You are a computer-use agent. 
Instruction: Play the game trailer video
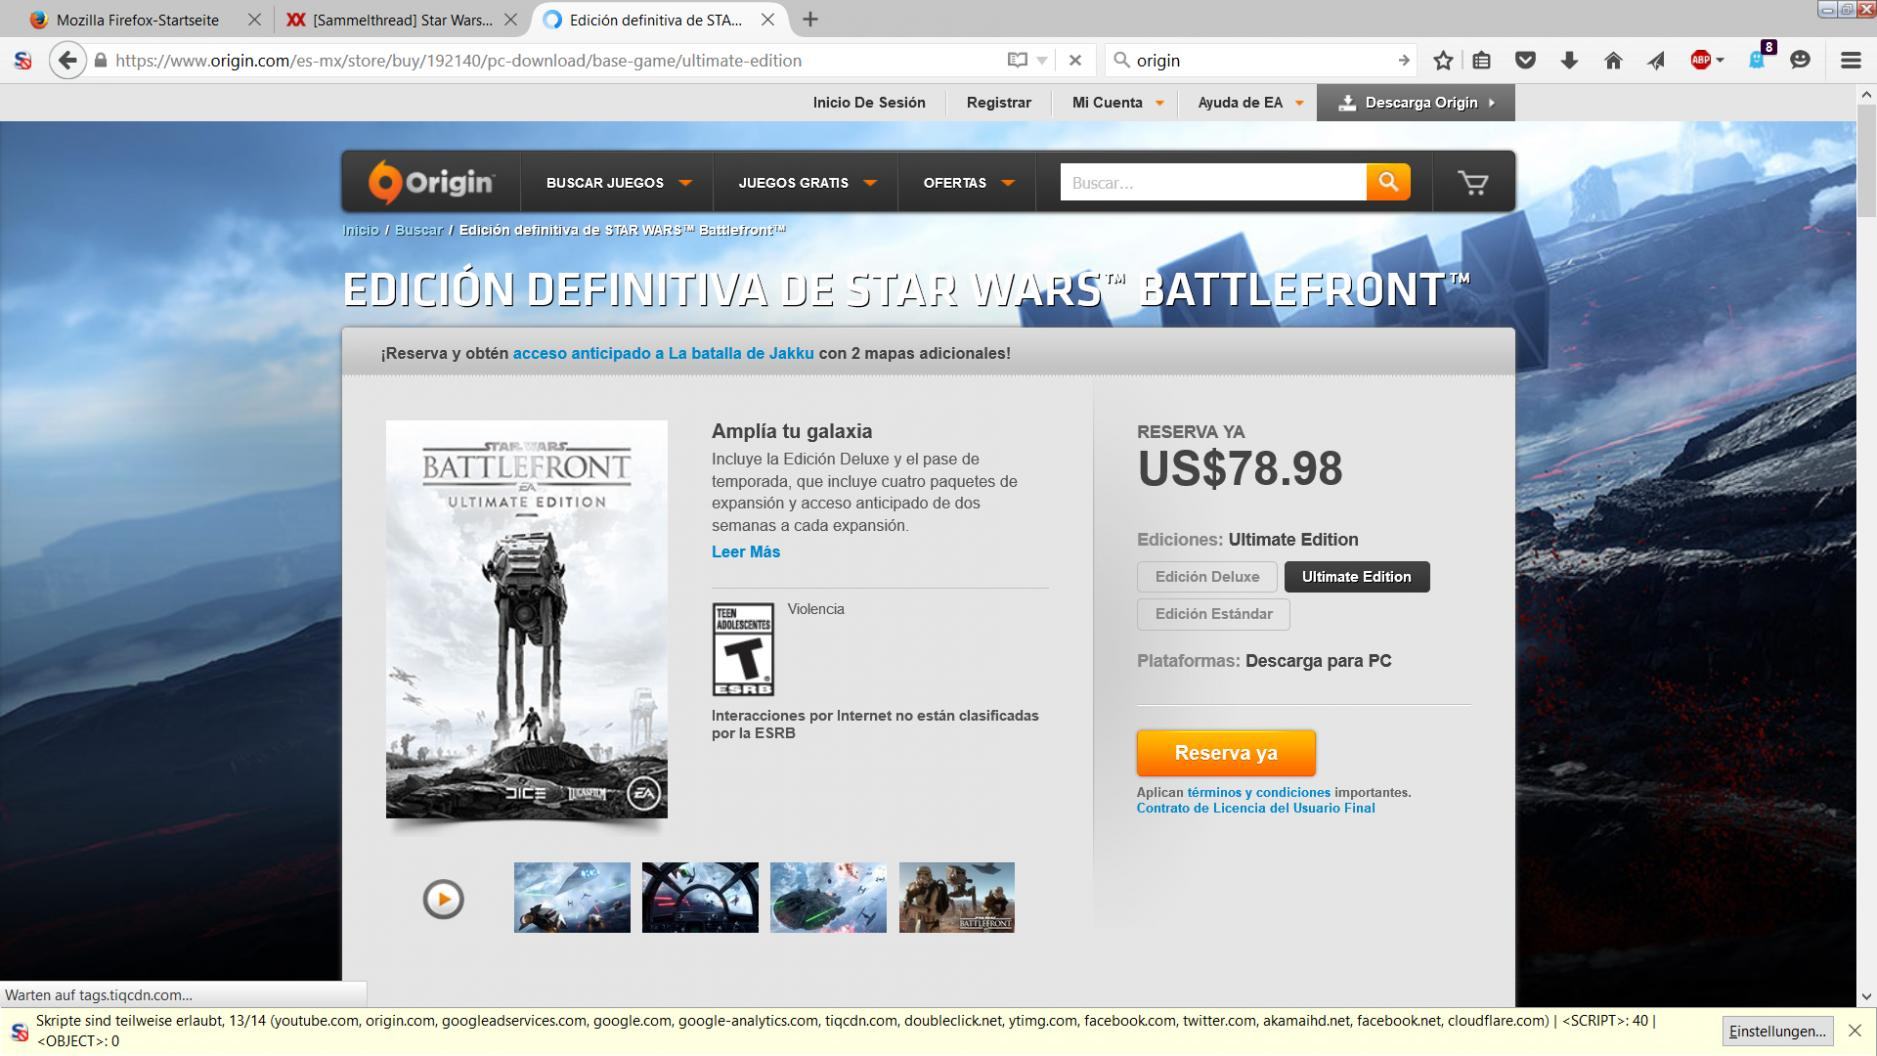[443, 898]
